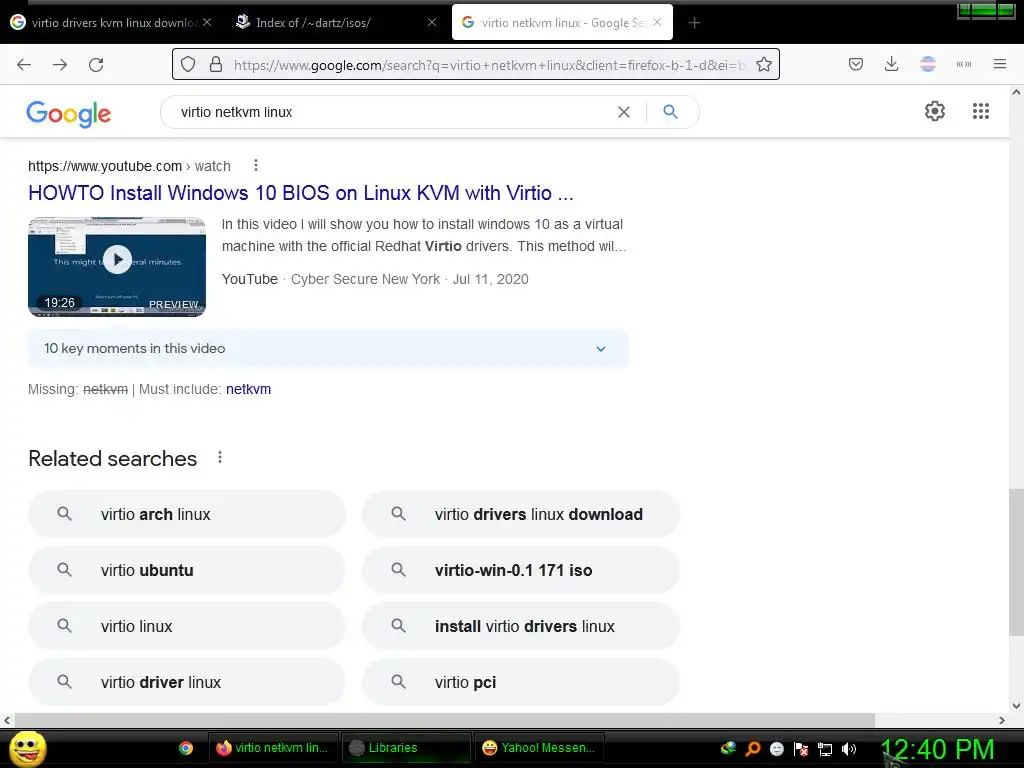Open the Firefox account avatar icon
This screenshot has width=1024, height=768.
point(927,64)
